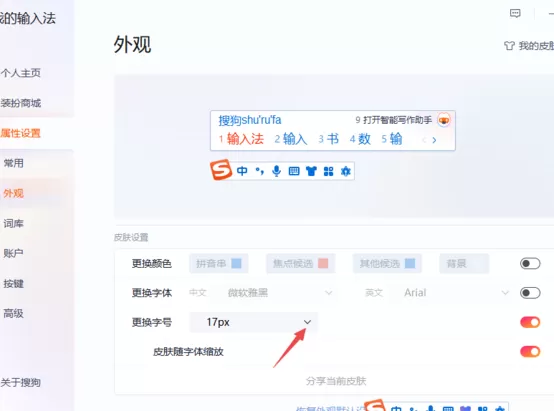Select candidate 3 书 in preview
Screen dimensions: 554x411
point(329,139)
